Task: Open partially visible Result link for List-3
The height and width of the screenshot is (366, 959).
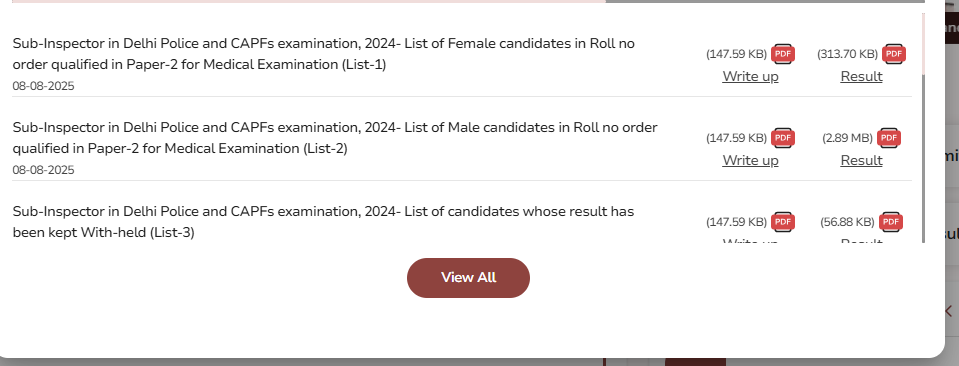Action: point(861,240)
